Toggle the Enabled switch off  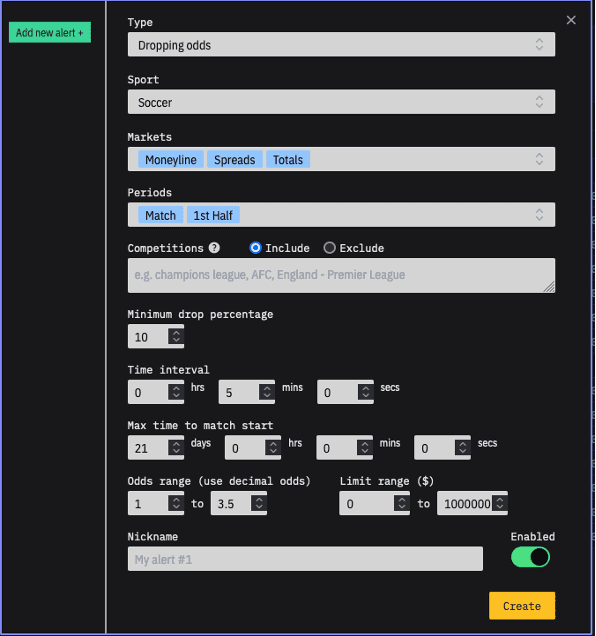(530, 557)
